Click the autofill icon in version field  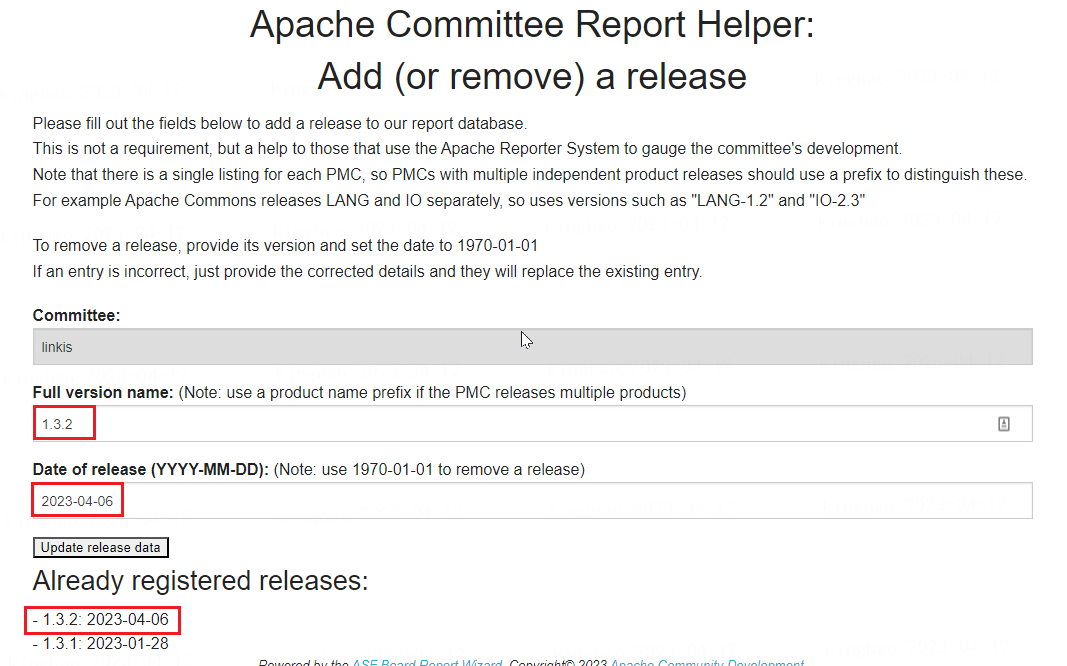[x=1004, y=424]
